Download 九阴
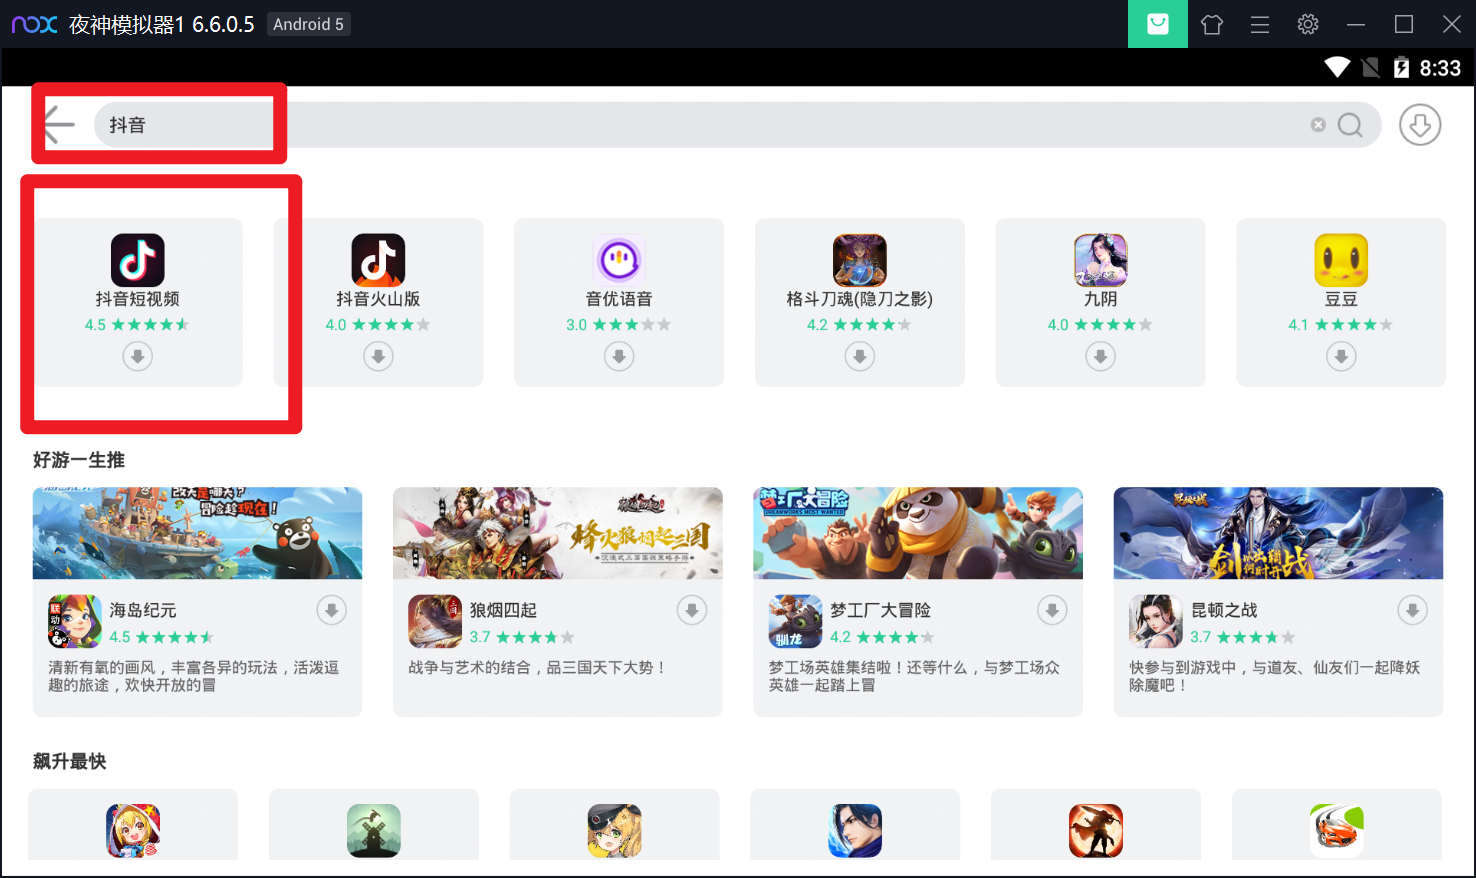The width and height of the screenshot is (1476, 878). click(x=1101, y=356)
